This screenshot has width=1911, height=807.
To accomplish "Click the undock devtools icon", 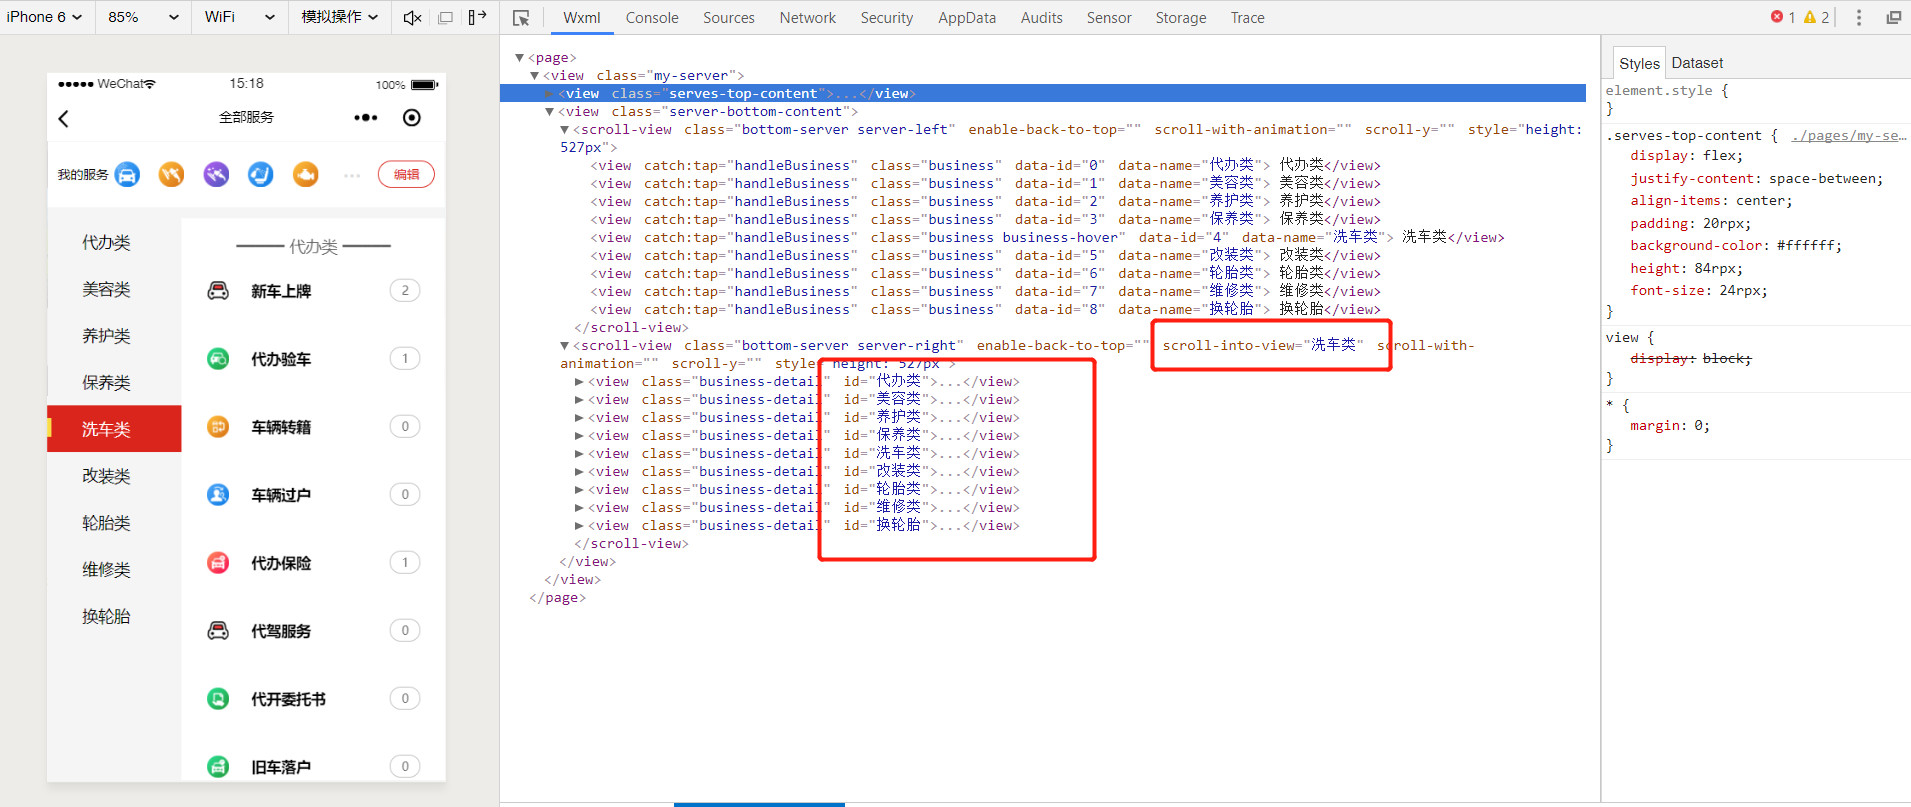I will pyautogui.click(x=1893, y=17).
